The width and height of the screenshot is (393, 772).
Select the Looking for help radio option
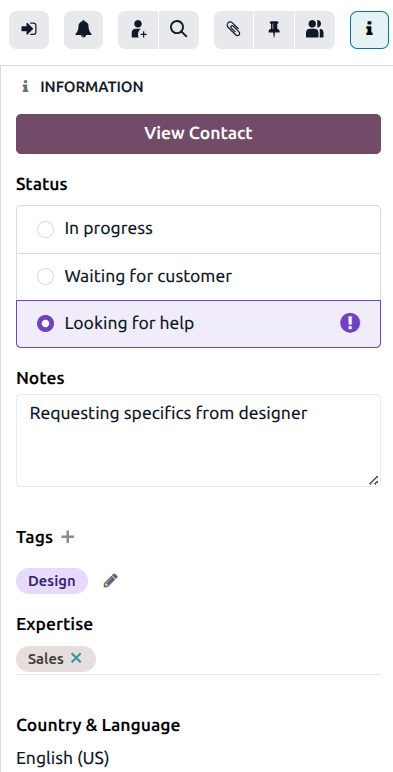(x=46, y=323)
